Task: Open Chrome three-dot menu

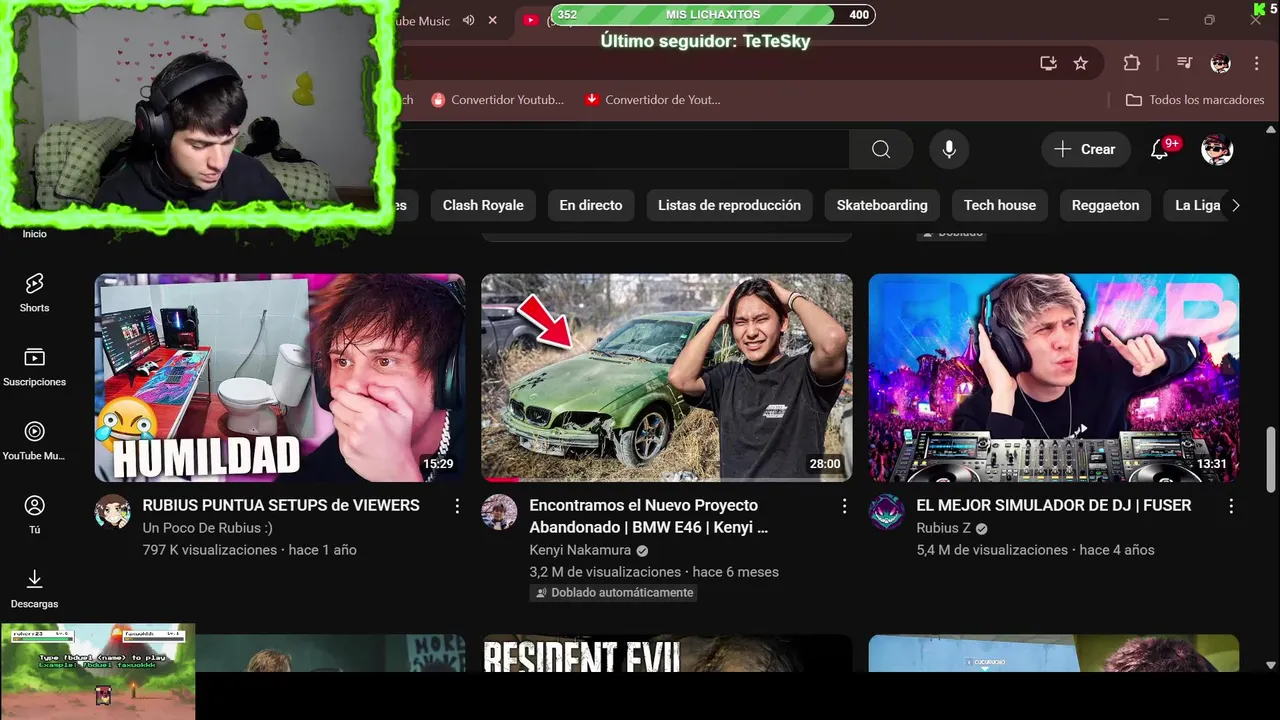Action: 1257,63
